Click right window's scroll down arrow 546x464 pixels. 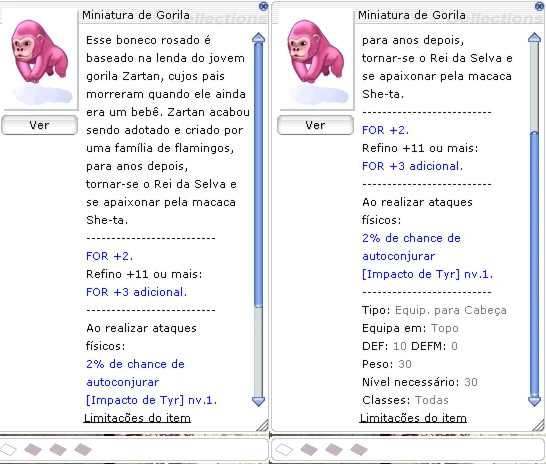(535, 401)
